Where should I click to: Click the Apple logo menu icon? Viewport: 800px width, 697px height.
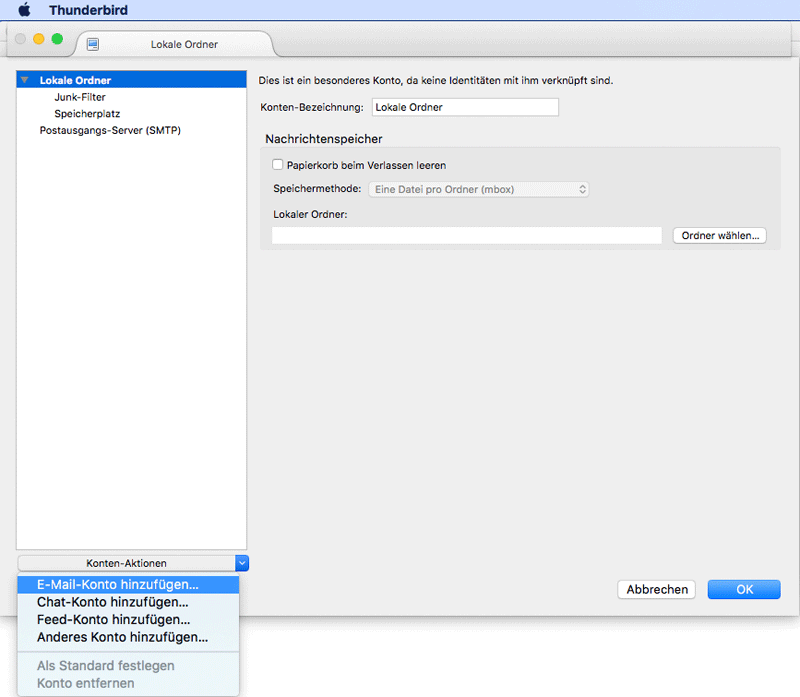coord(24,11)
